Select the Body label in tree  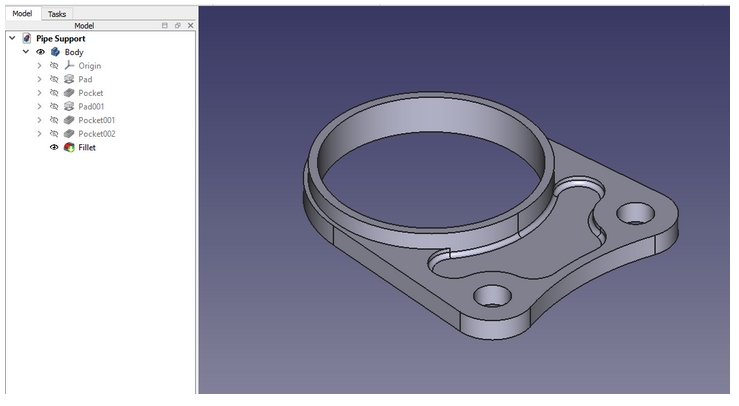pyautogui.click(x=74, y=52)
